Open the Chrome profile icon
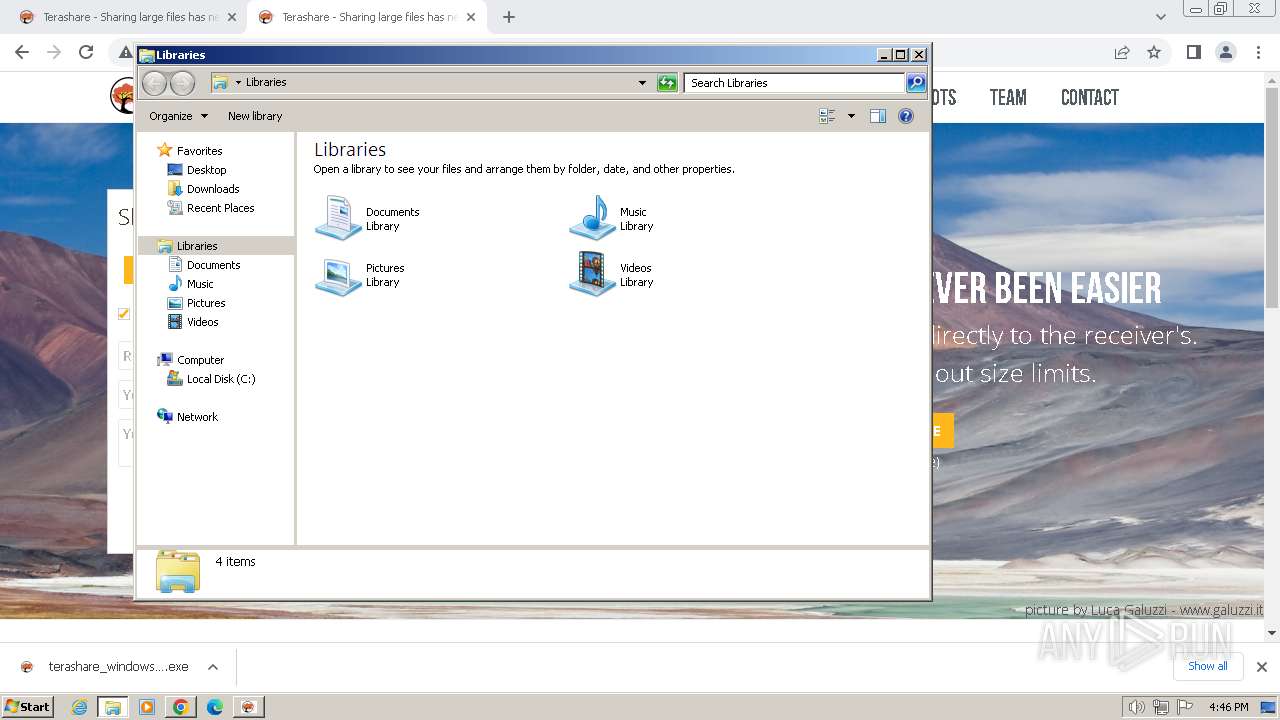The width and height of the screenshot is (1280, 720). [1225, 52]
